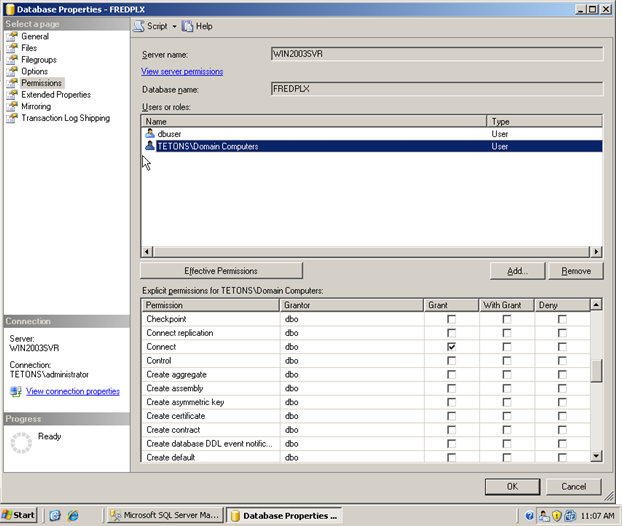Click the Database name field
Viewport: 622px width, 526px height.
pyautogui.click(x=437, y=89)
